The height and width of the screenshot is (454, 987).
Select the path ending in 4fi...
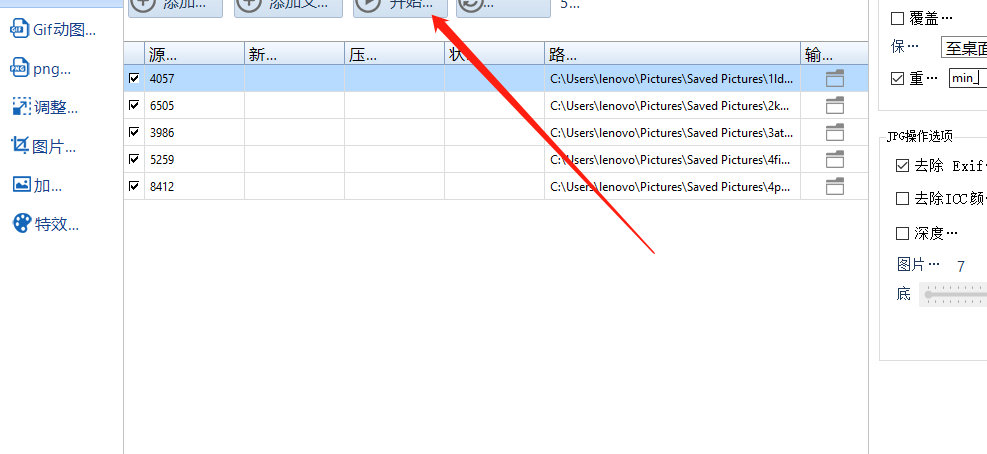click(670, 160)
